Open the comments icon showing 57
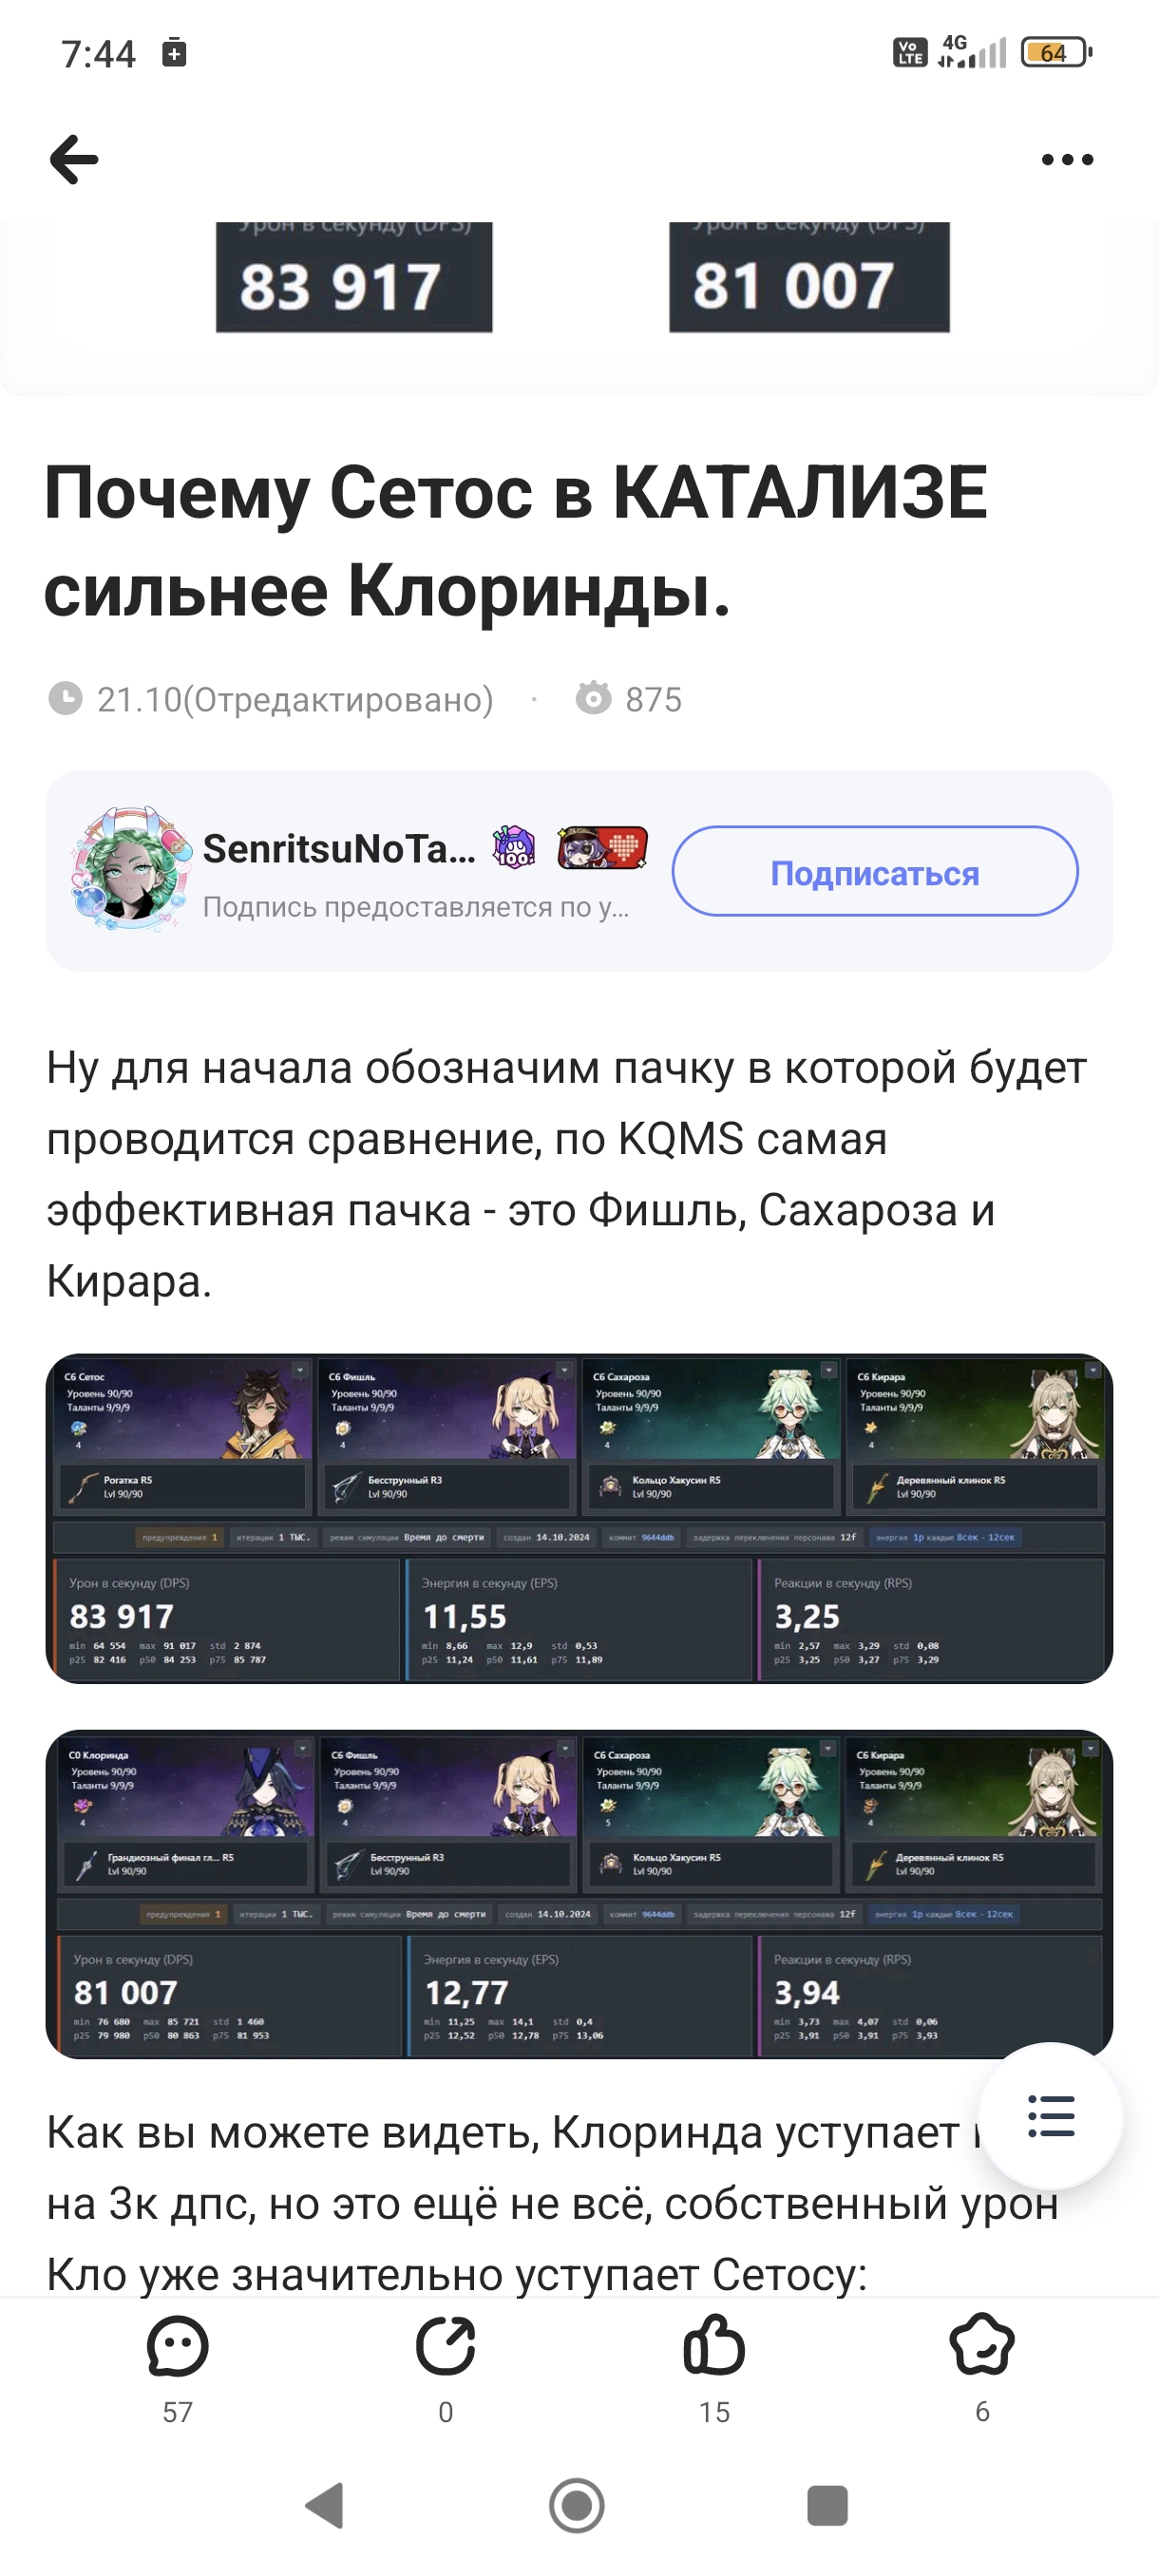 [178, 2346]
